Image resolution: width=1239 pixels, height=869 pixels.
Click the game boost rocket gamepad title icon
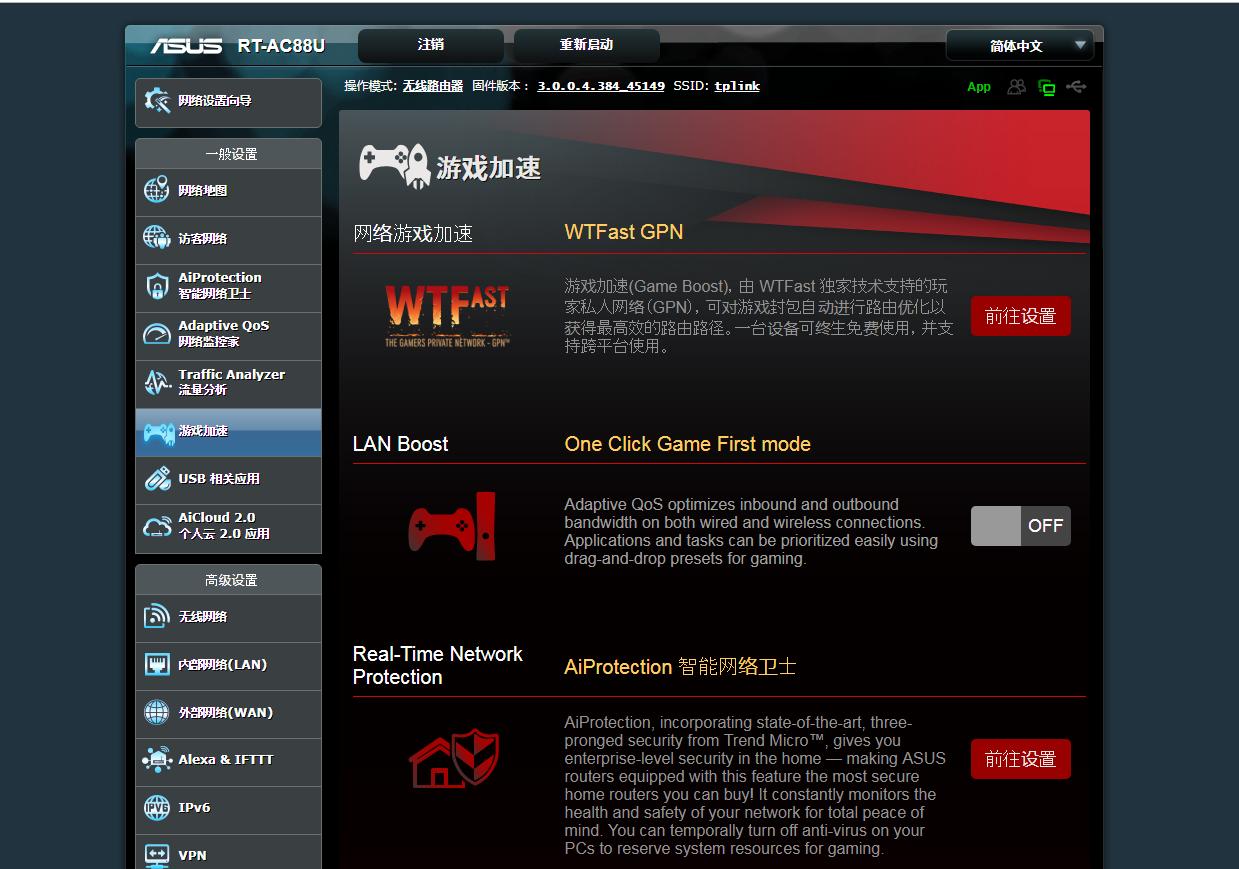tap(394, 165)
